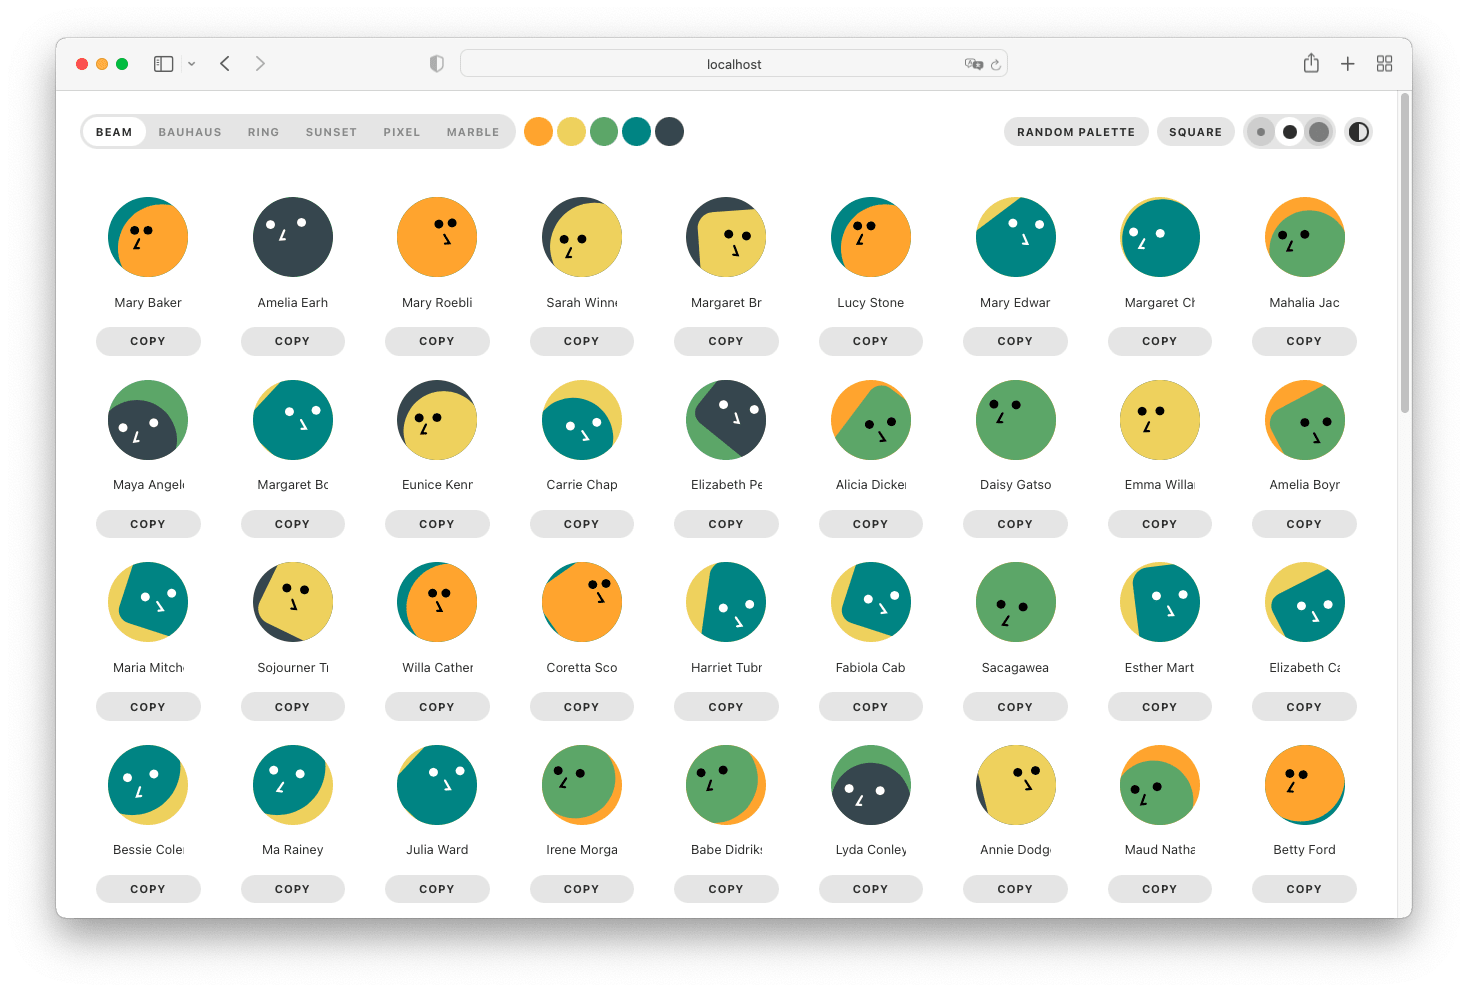This screenshot has width=1468, height=992.
Task: Open the sidebar dropdown chevron
Action: click(x=192, y=64)
